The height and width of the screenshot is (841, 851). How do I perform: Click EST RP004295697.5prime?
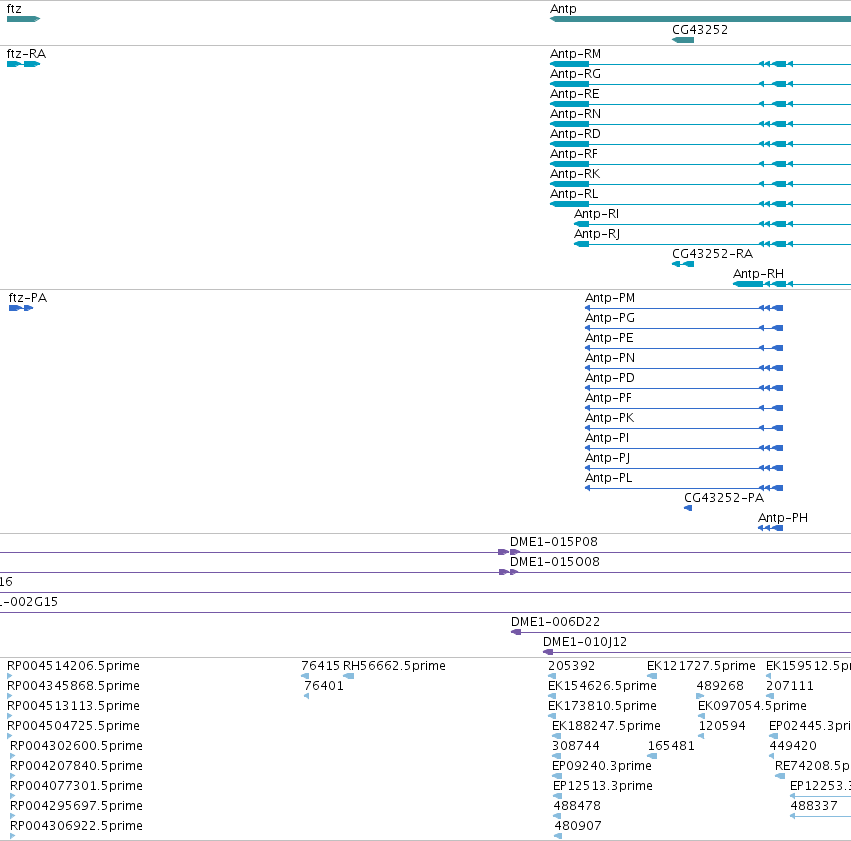click(76, 806)
